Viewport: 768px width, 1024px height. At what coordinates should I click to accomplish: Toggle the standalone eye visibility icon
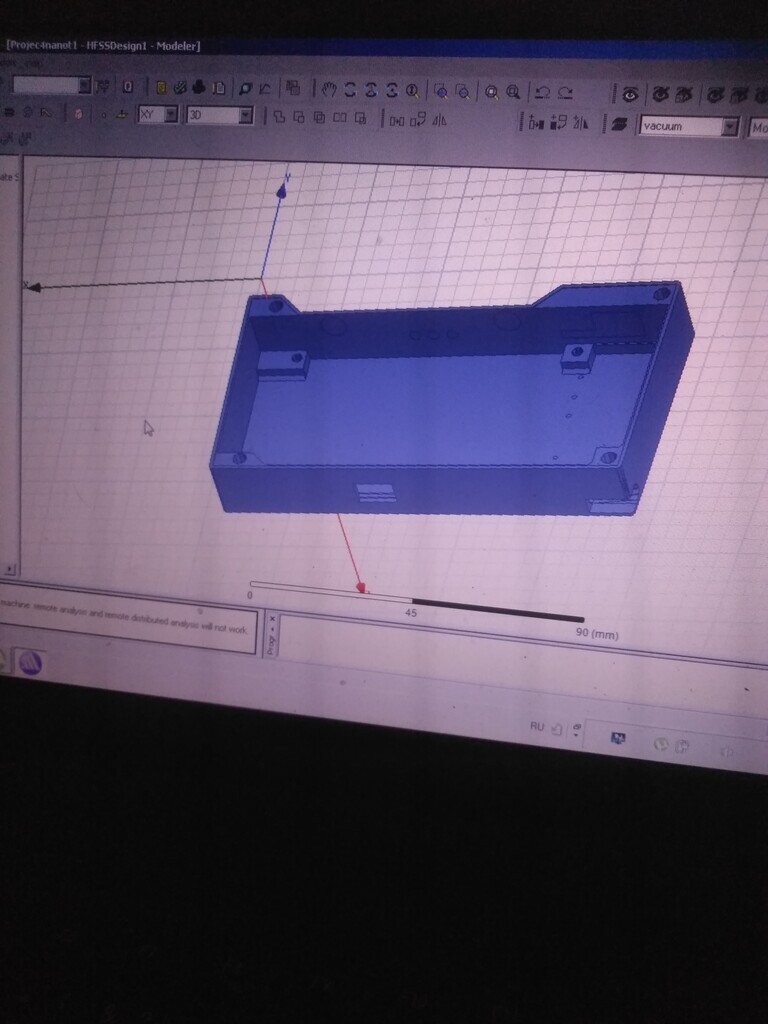[x=630, y=94]
